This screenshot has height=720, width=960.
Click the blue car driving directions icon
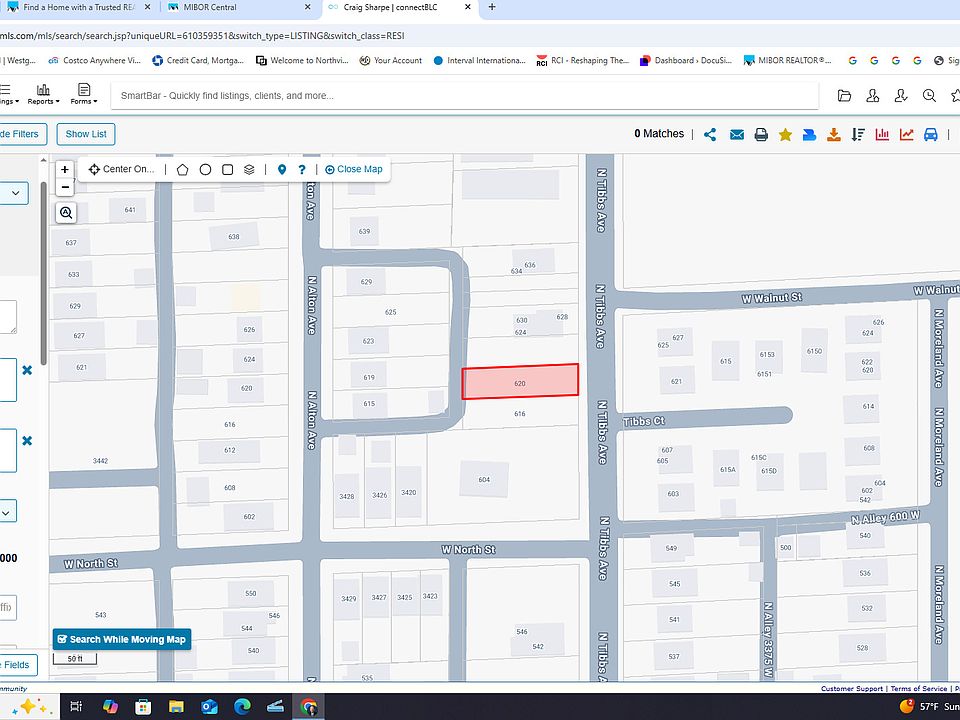pos(931,135)
